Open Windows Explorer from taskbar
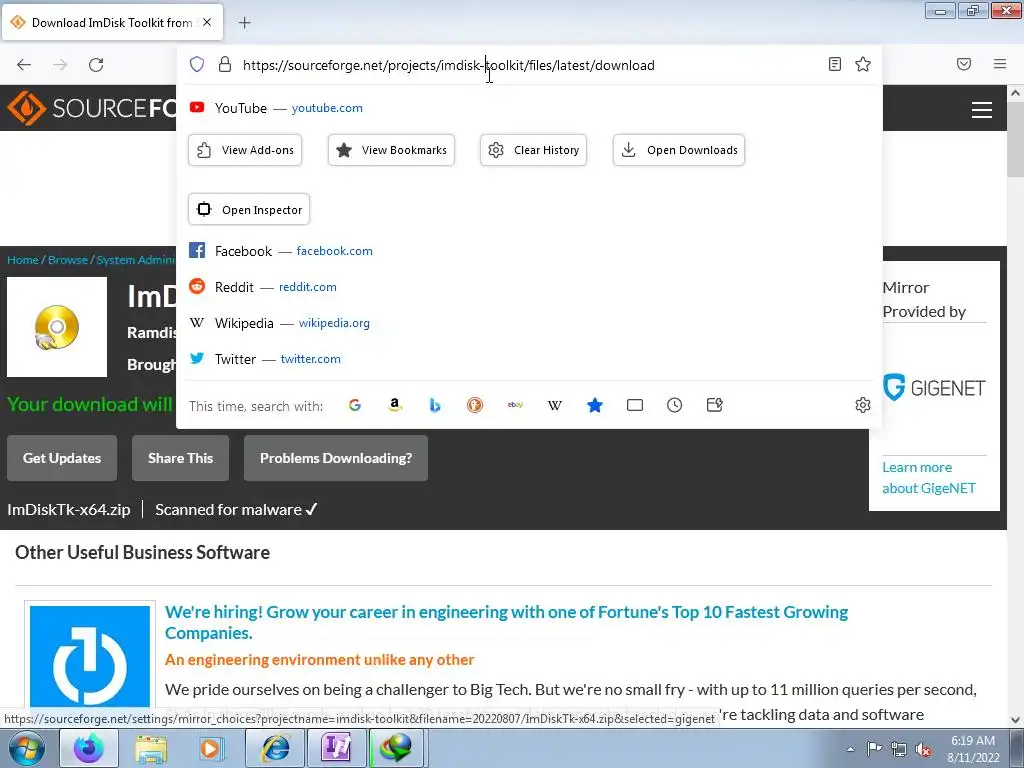The height and width of the screenshot is (768, 1024). tap(151, 748)
